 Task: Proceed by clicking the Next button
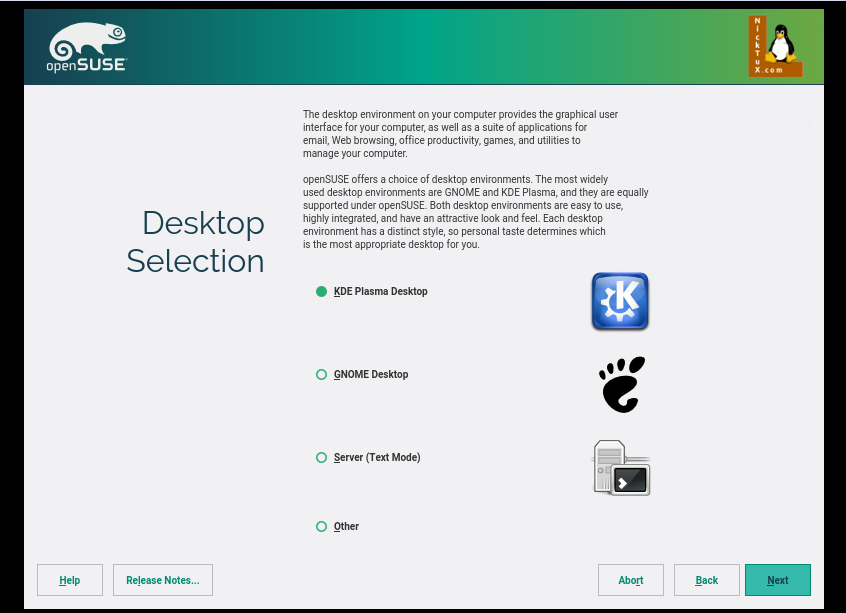click(778, 580)
